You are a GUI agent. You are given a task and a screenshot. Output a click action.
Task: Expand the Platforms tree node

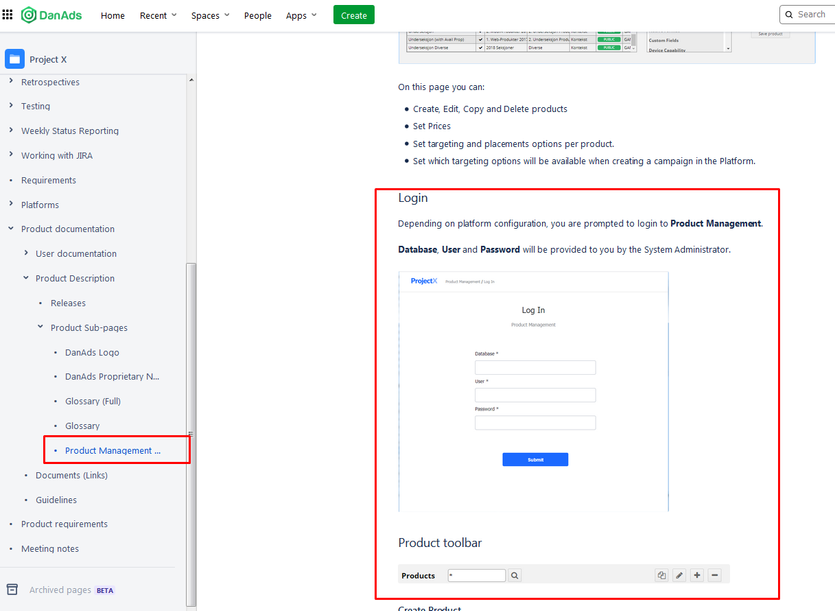(x=11, y=204)
